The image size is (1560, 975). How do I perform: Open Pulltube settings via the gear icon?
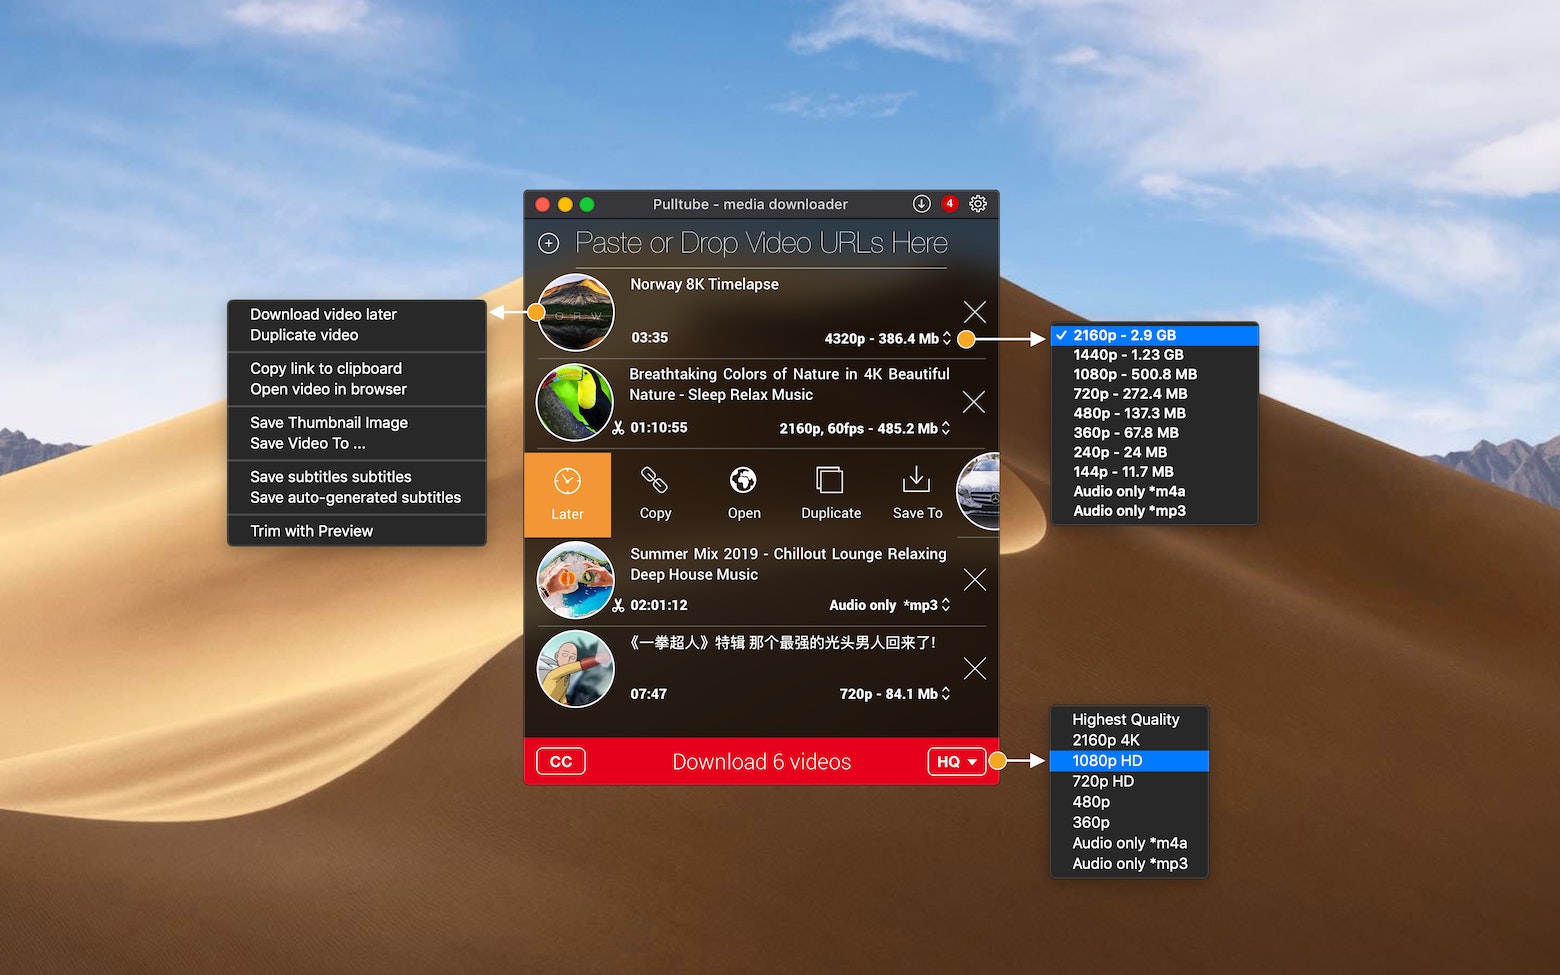(978, 203)
